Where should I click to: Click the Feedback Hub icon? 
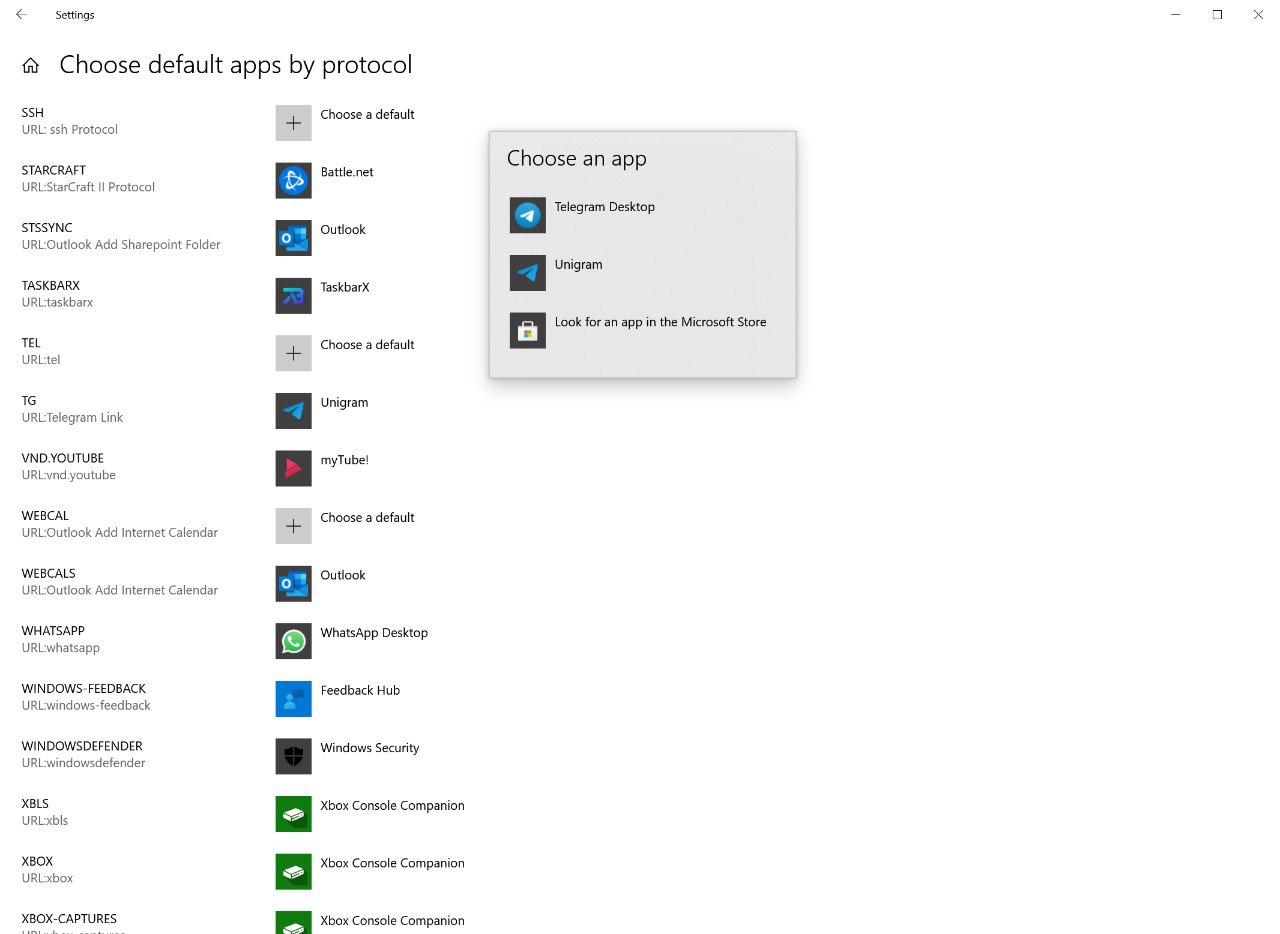click(293, 699)
